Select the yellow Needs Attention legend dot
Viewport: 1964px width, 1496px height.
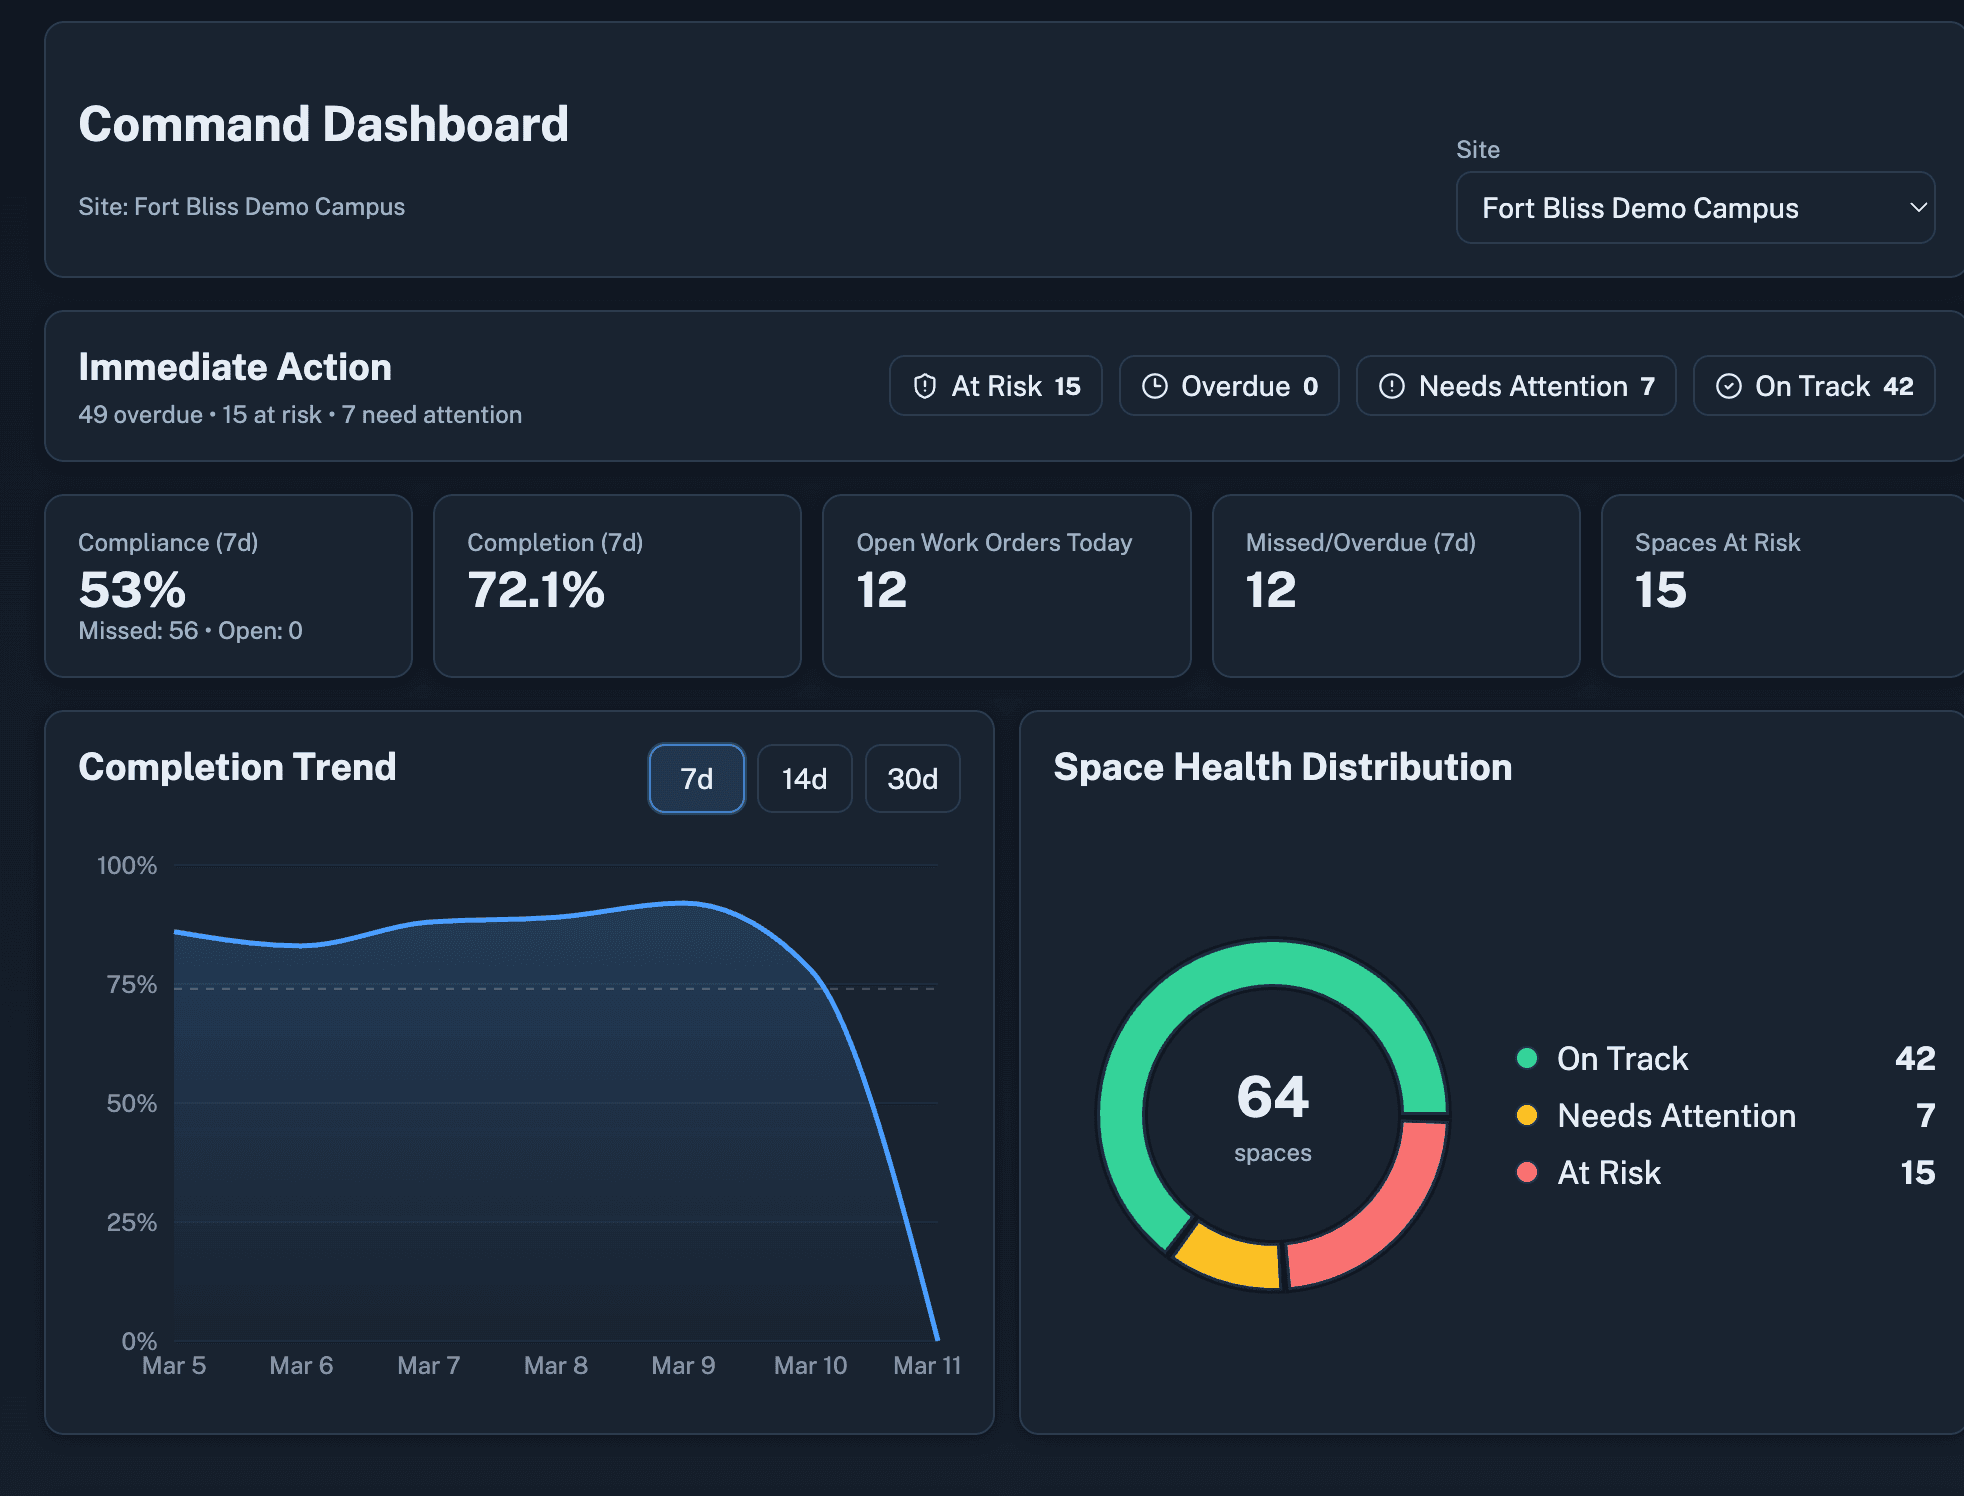[1525, 1116]
